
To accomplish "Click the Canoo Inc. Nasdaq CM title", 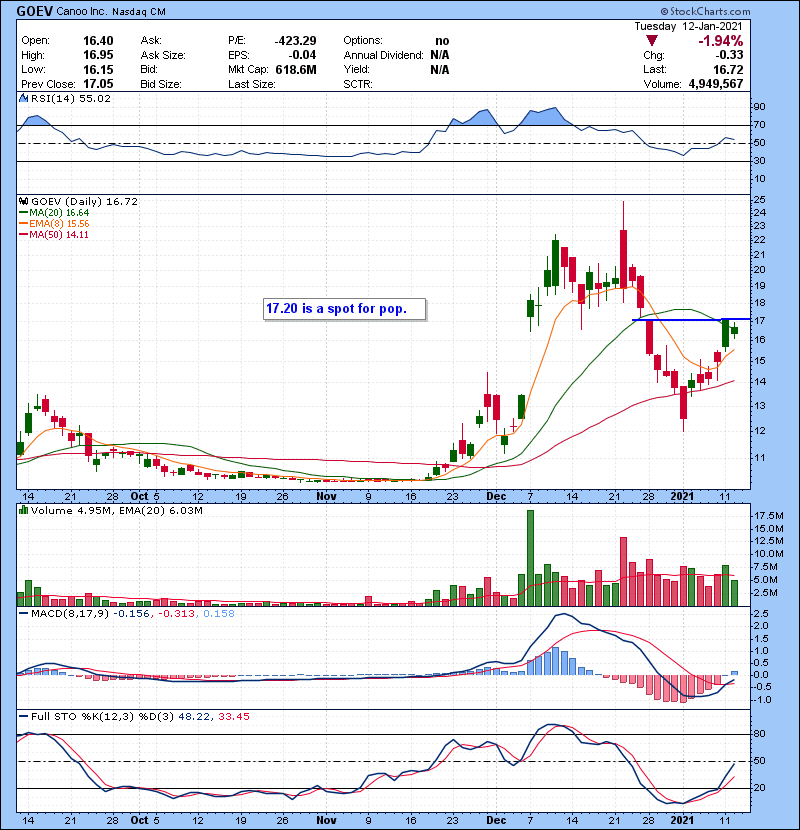I will pos(111,12).
